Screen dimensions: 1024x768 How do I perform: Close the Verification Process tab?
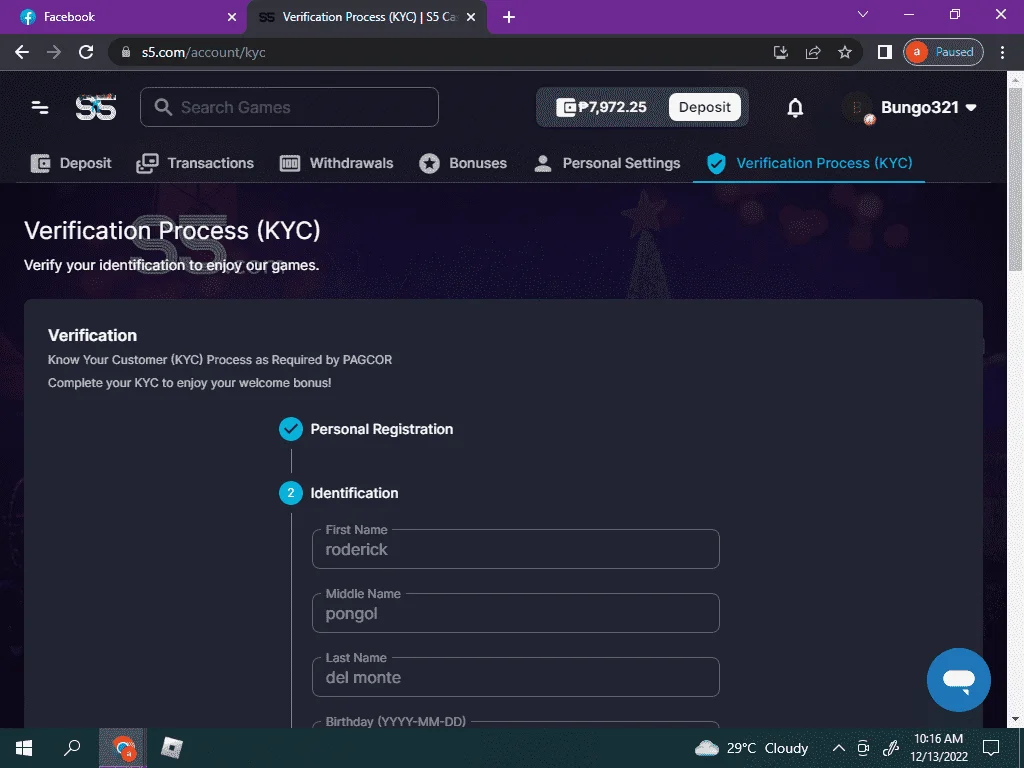click(x=471, y=17)
